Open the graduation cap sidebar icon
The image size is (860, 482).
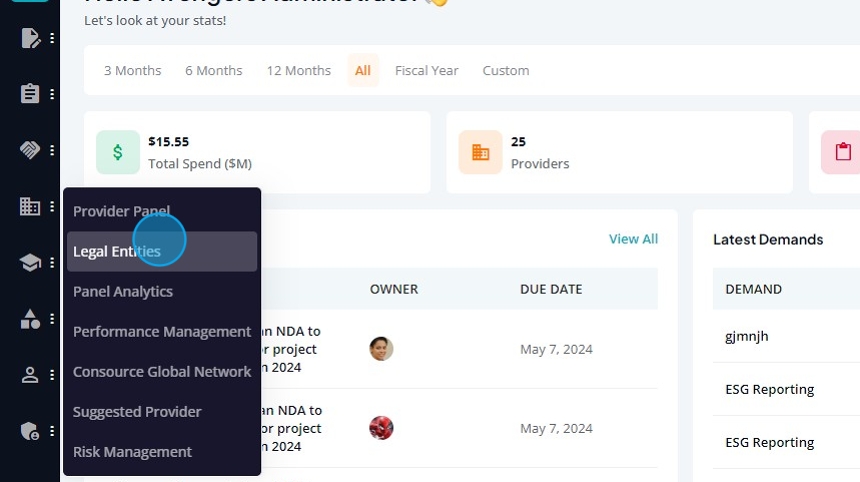click(x=30, y=263)
